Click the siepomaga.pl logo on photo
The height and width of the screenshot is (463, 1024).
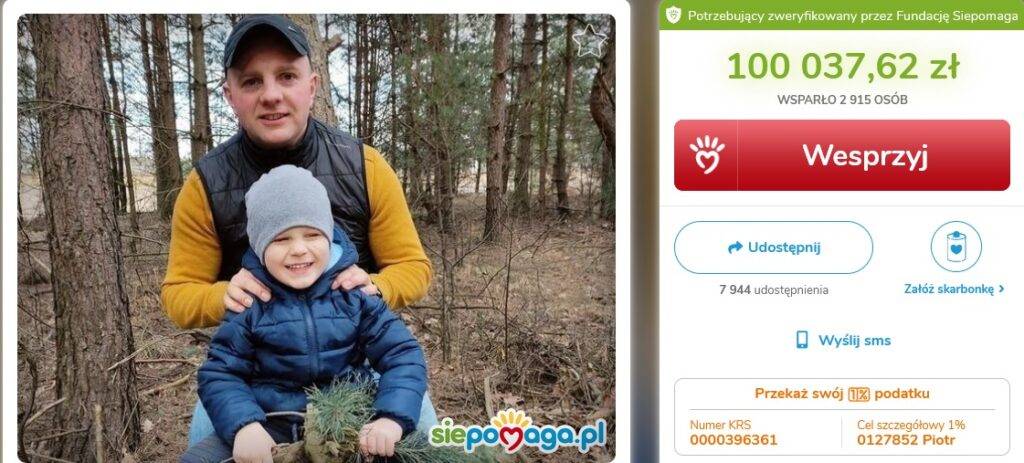[517, 432]
